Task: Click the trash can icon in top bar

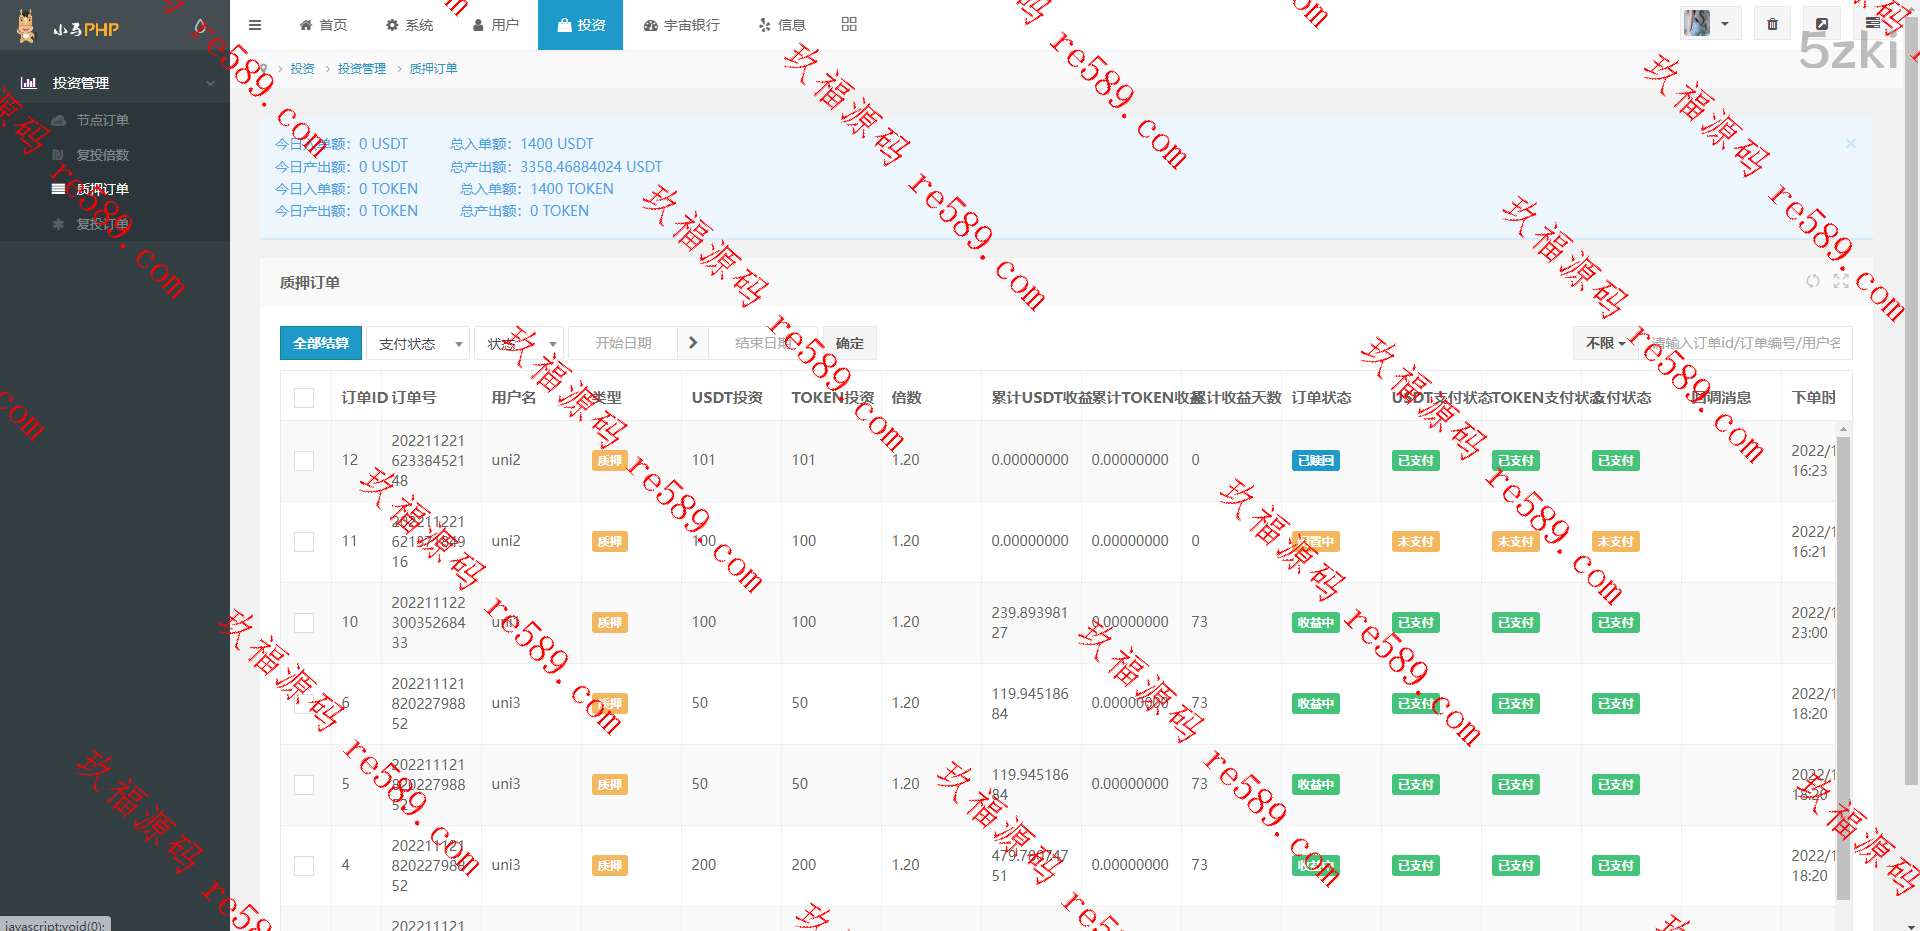Action: pos(1772,24)
